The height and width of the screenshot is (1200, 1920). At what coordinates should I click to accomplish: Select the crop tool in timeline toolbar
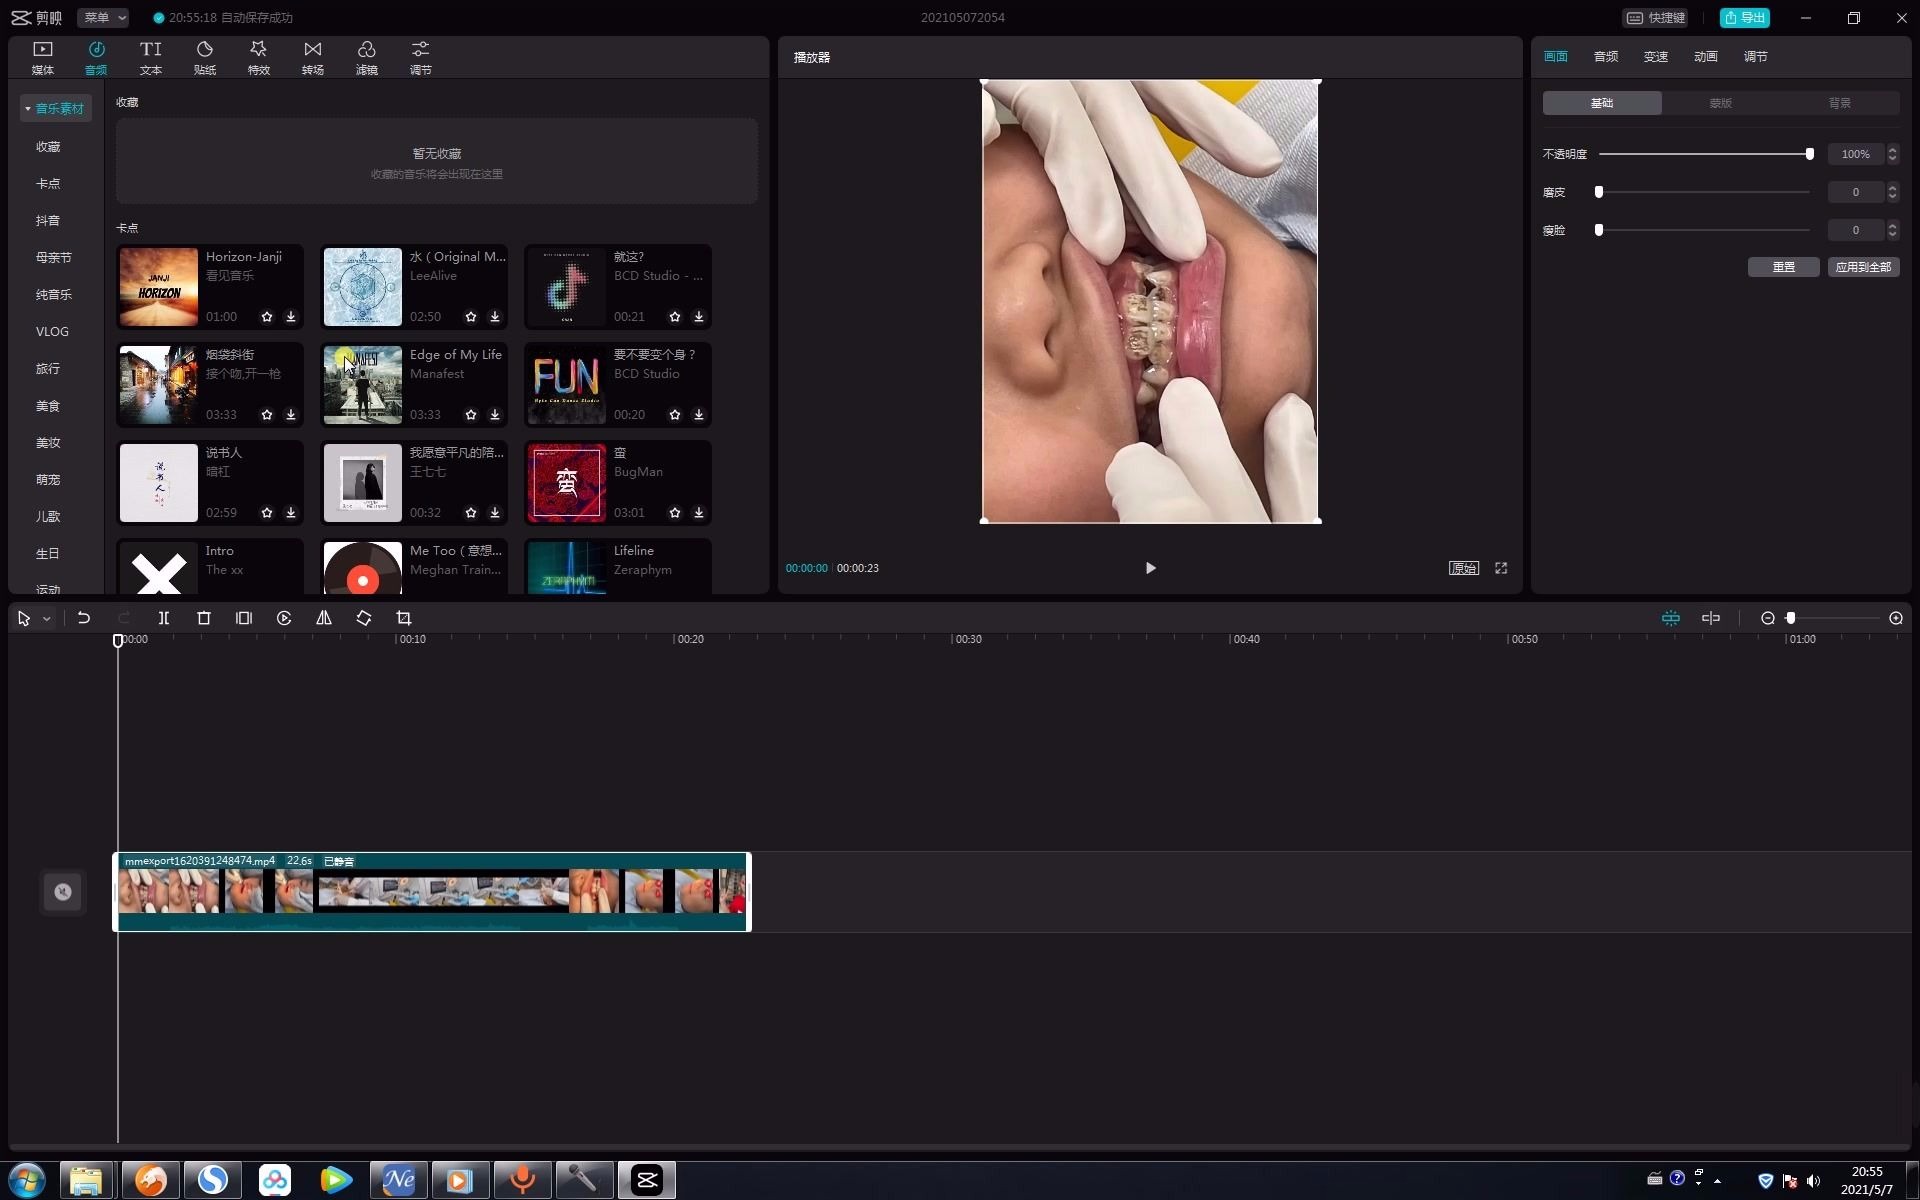(404, 618)
